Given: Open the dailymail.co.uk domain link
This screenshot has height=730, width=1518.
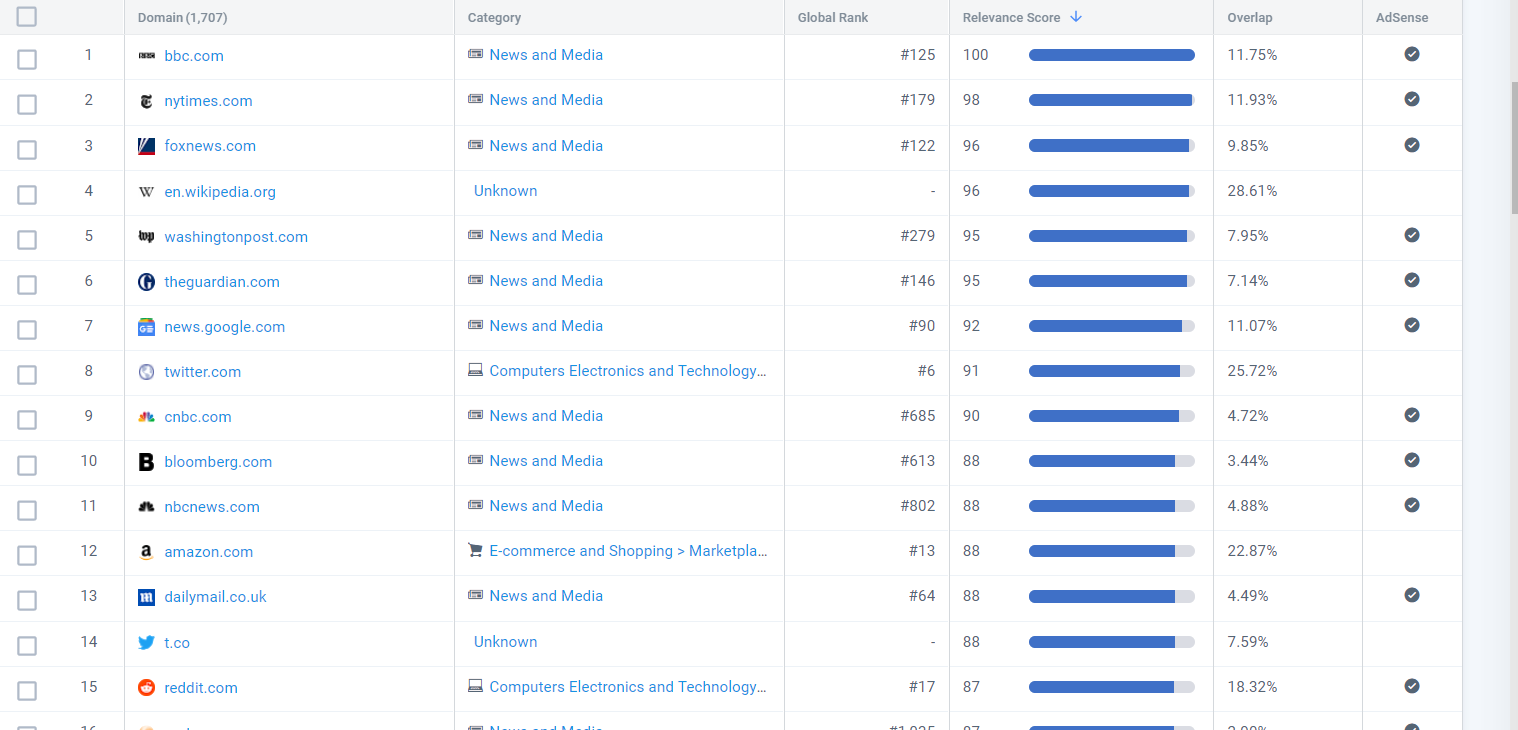Looking at the screenshot, I should click(215, 597).
